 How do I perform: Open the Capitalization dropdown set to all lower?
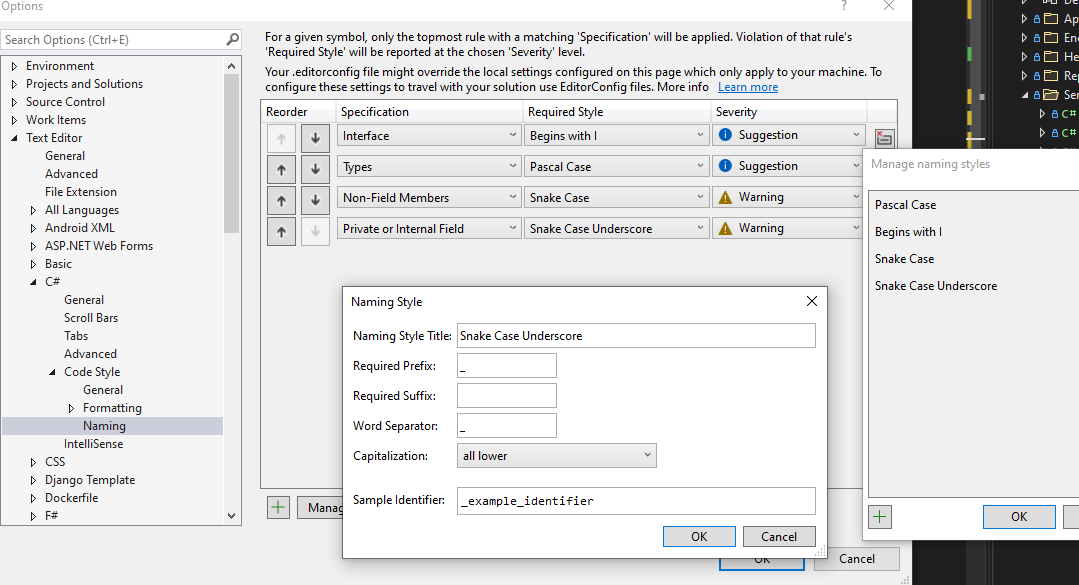(557, 456)
